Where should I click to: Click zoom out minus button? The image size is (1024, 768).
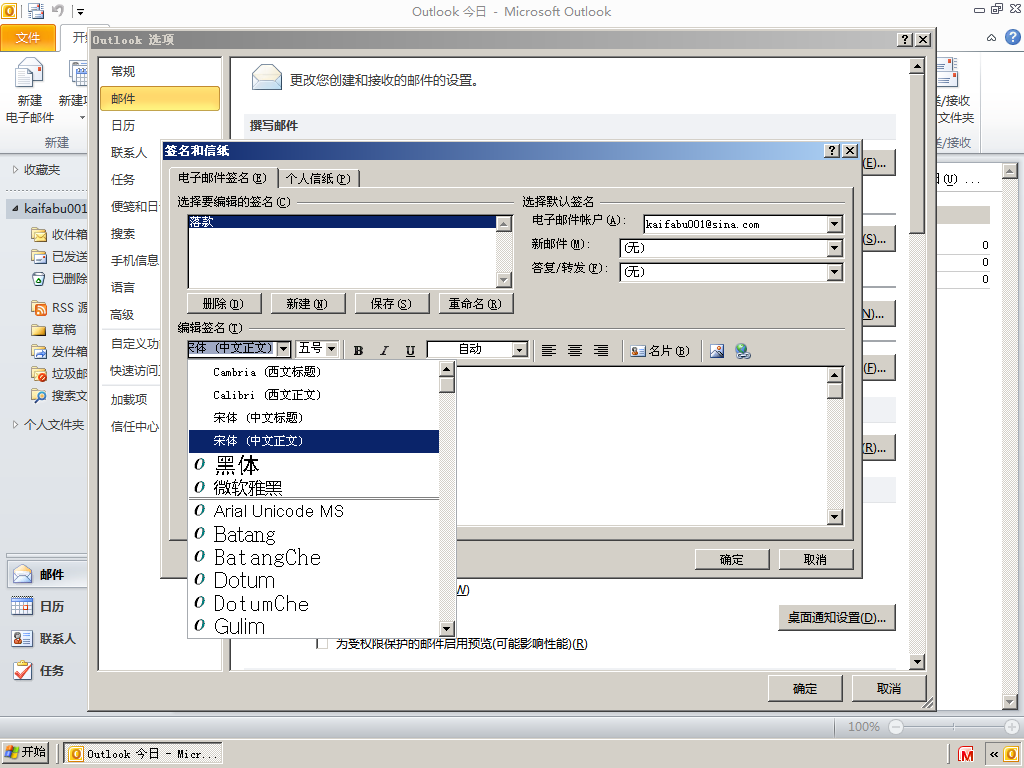895,727
